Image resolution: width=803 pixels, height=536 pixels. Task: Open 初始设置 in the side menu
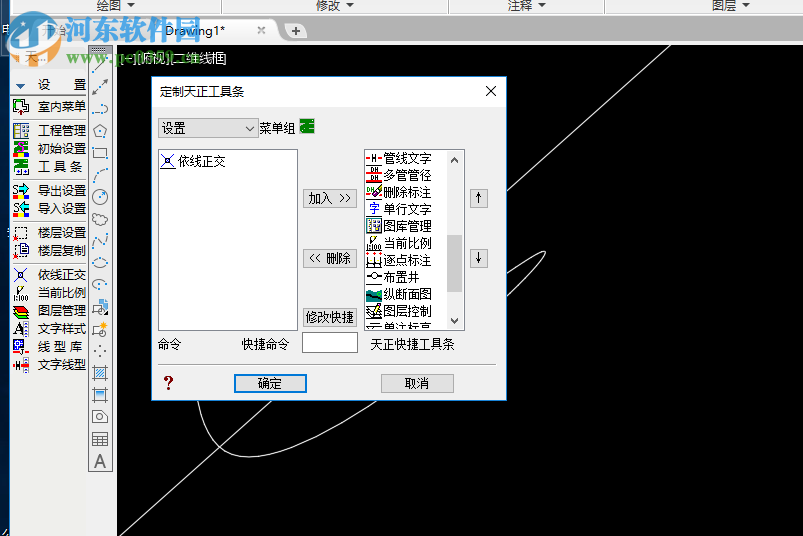[49, 148]
